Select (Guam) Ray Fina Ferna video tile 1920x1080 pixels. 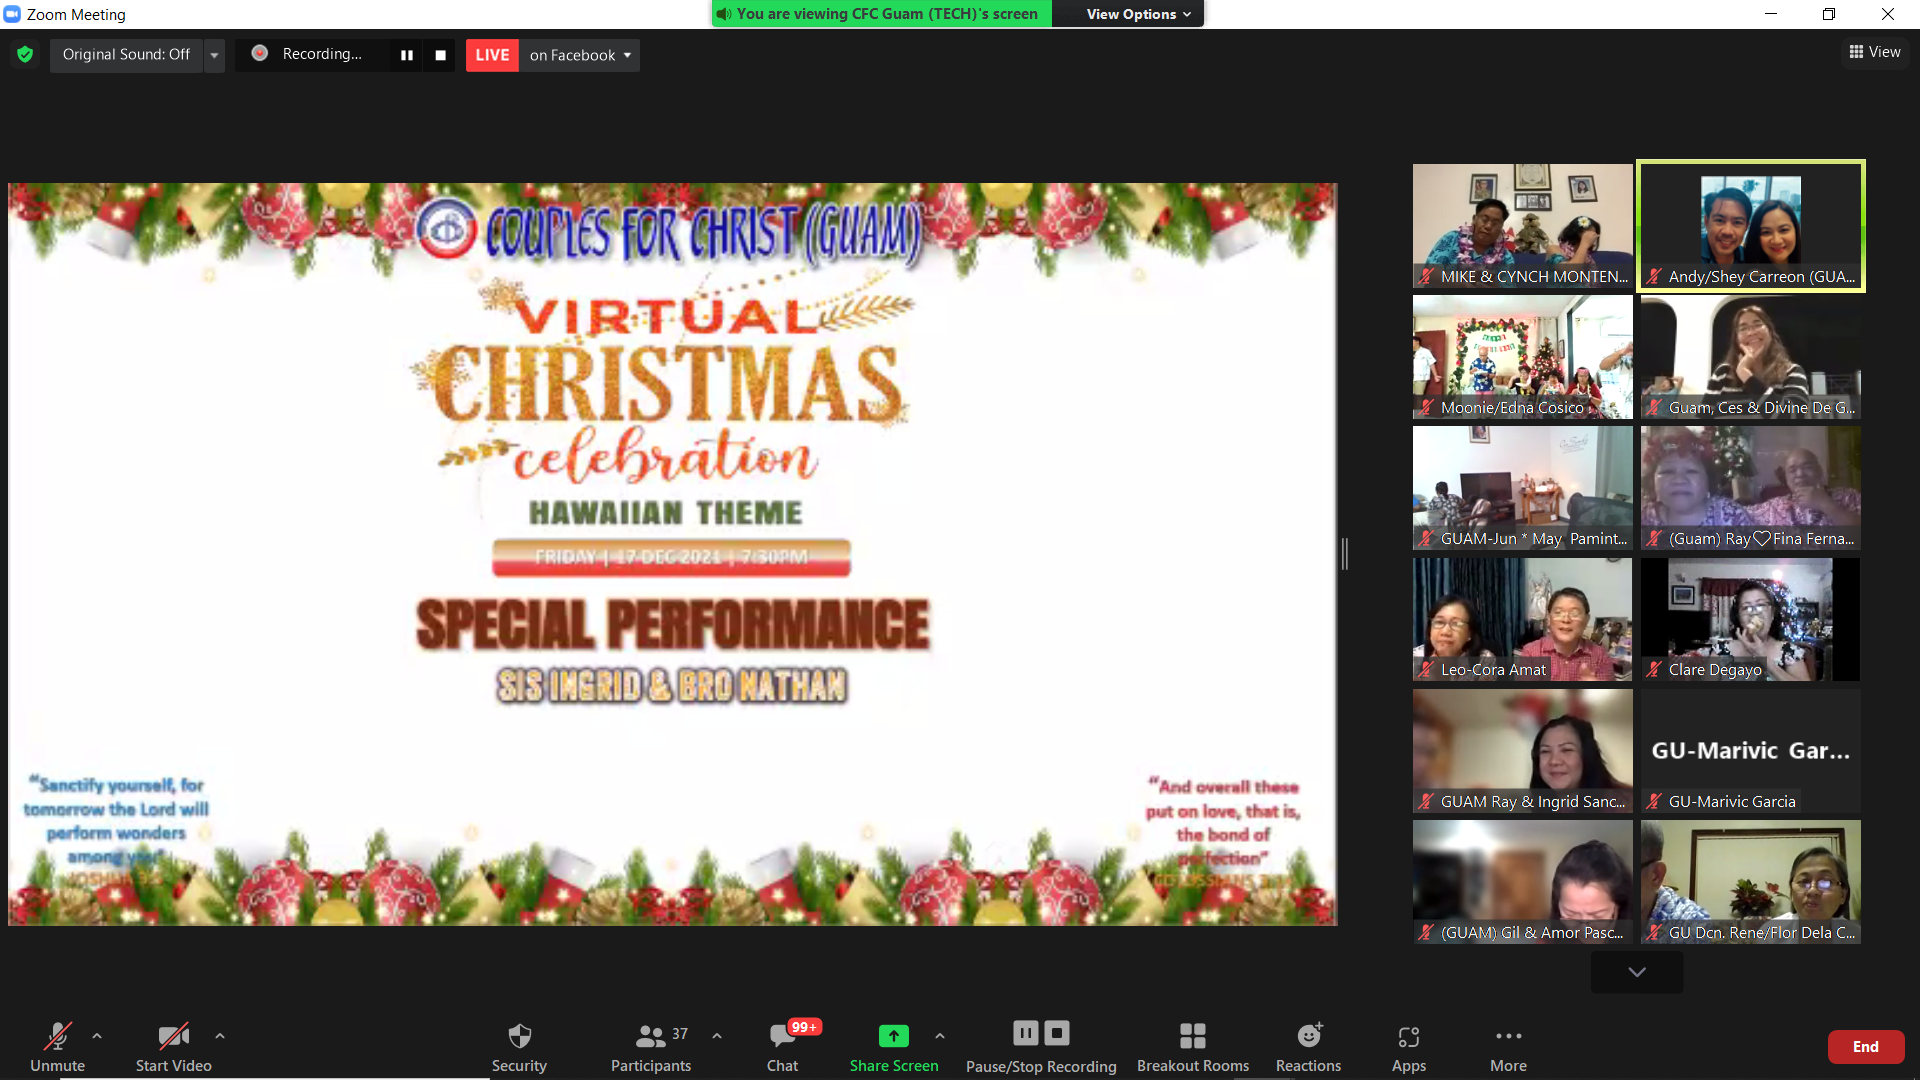tap(1751, 488)
